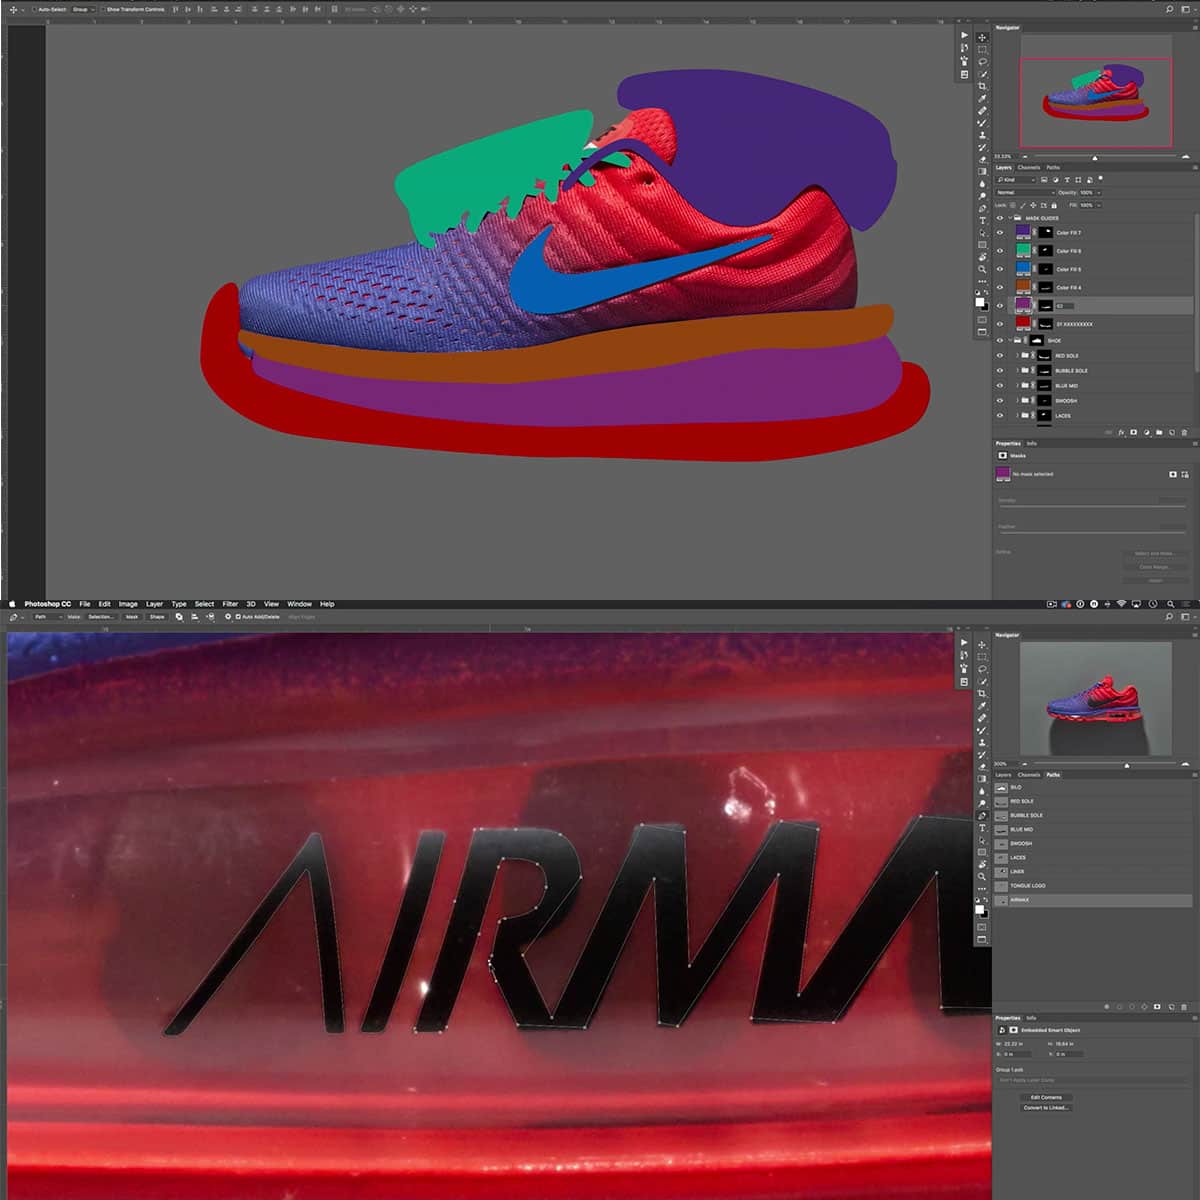The width and height of the screenshot is (1200, 1200).
Task: Hide the SWOOSH layer group
Action: (998, 400)
